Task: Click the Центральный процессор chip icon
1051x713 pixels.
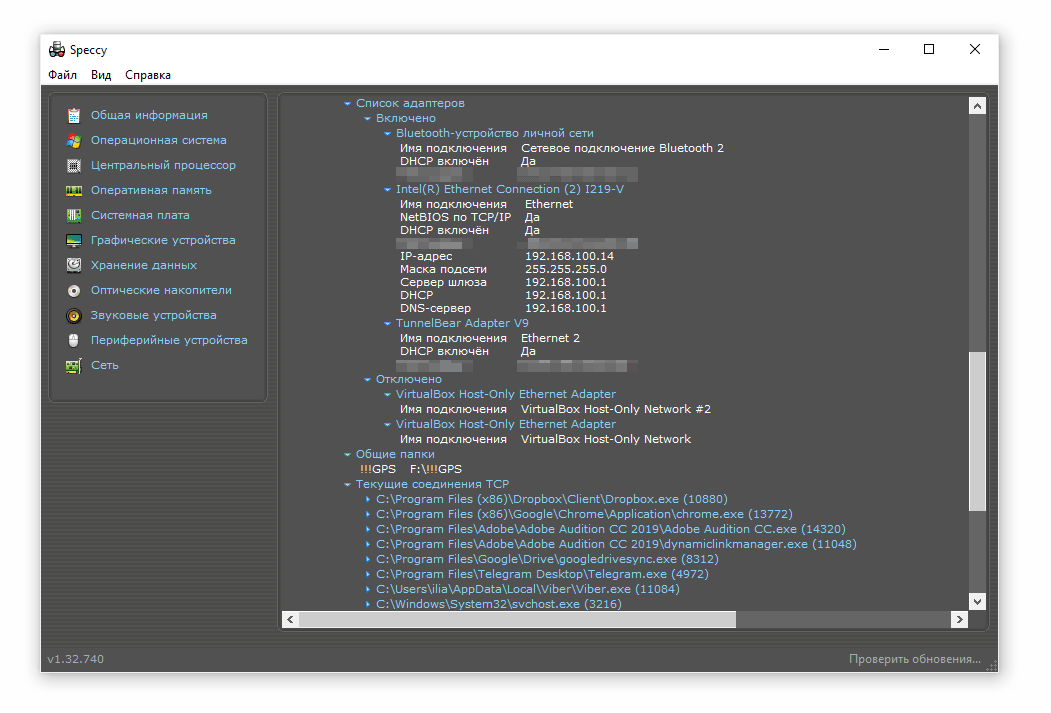Action: 74,166
